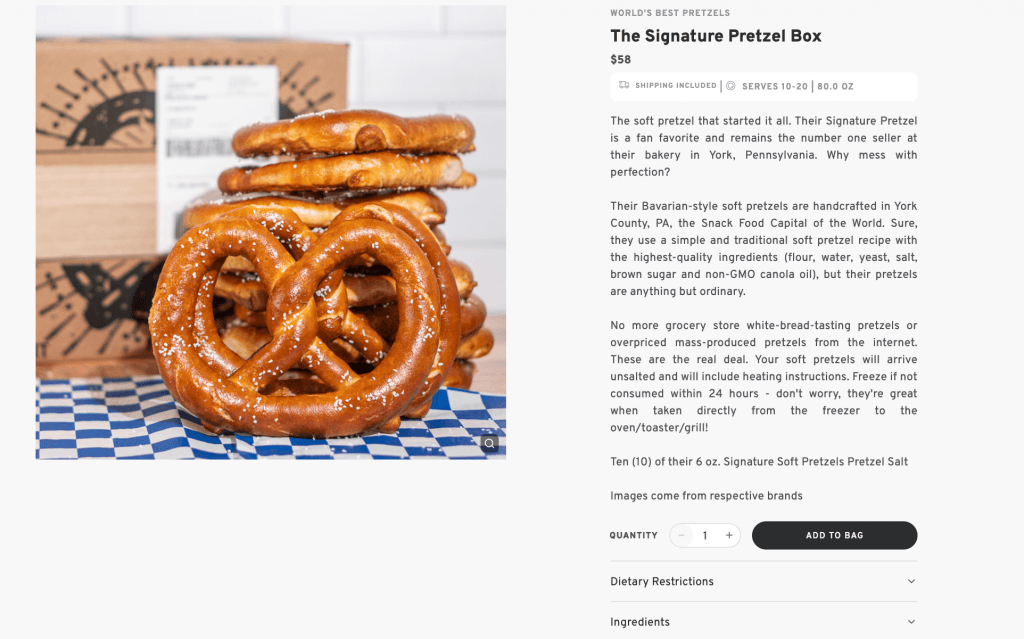The image size is (1024, 639).
Task: Click the plus icon to increase quantity
Action: pyautogui.click(x=729, y=535)
